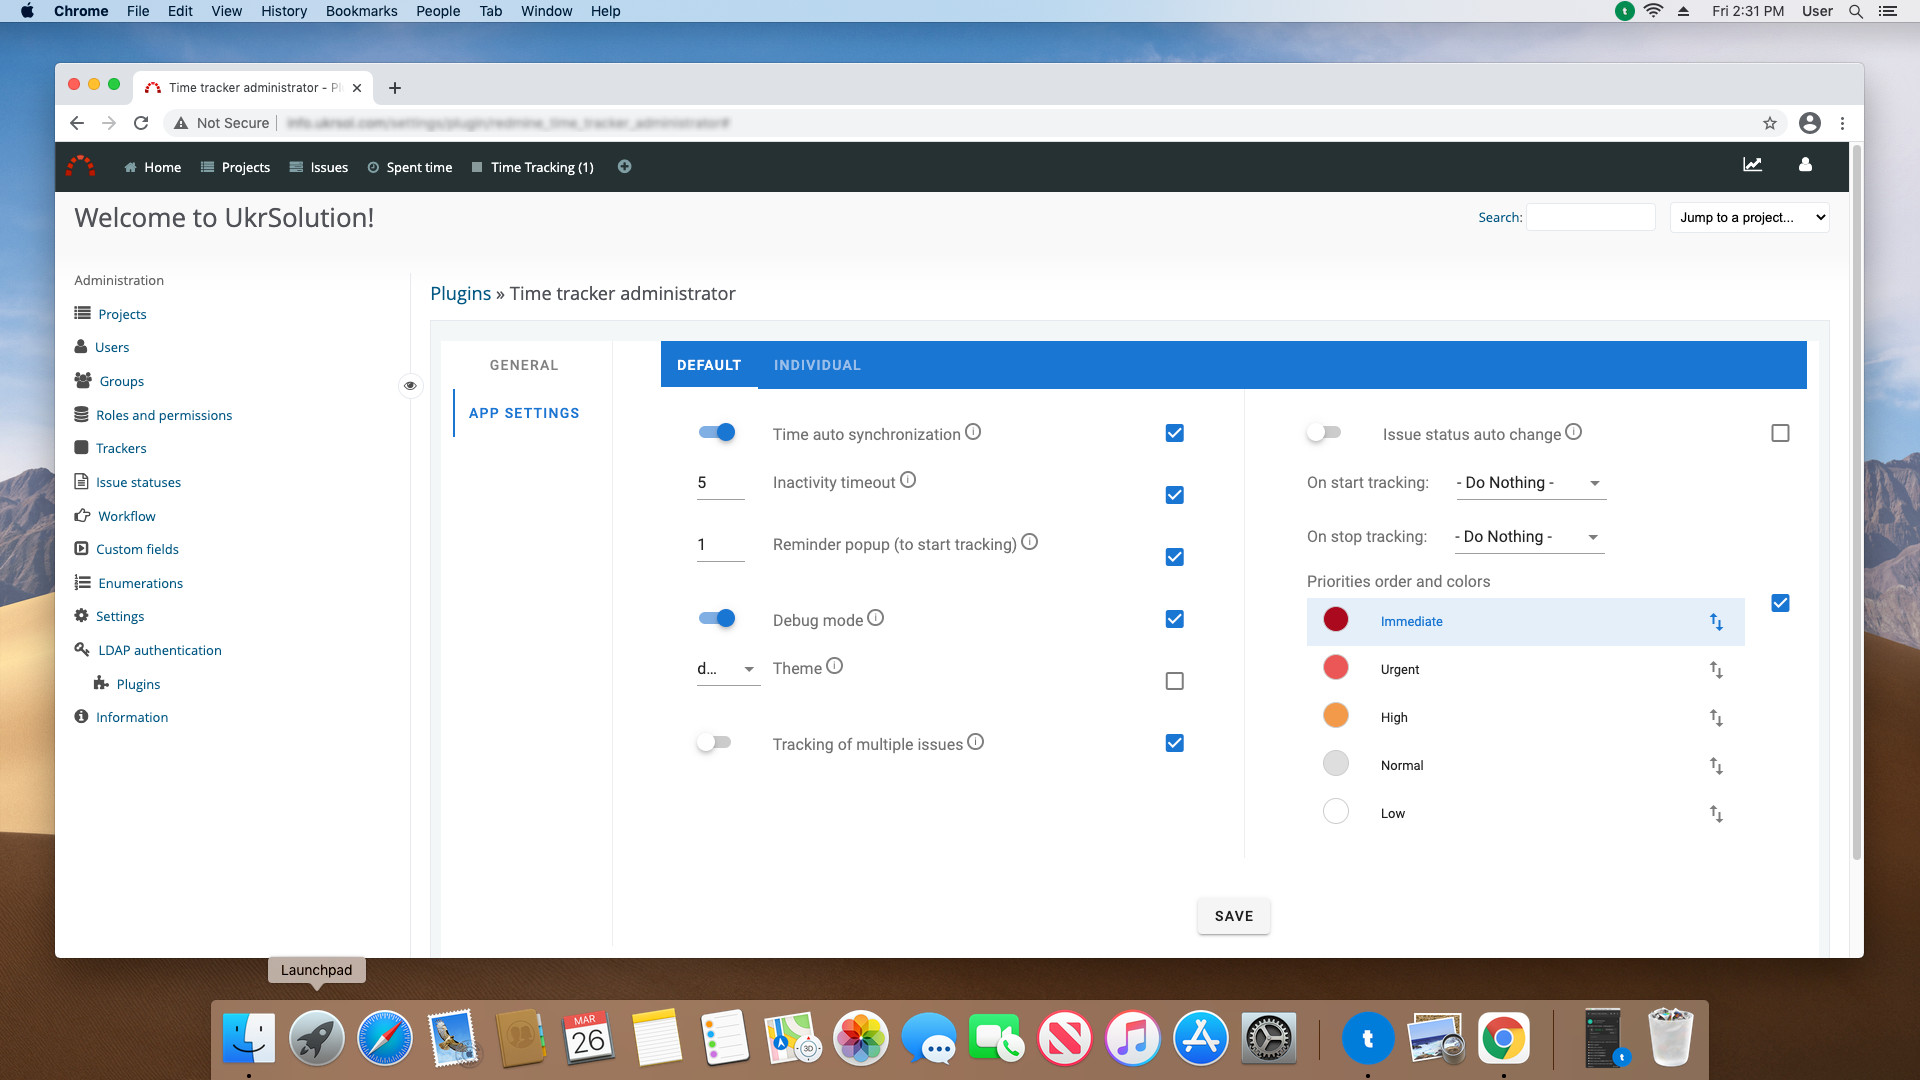Open the On stop tracking dropdown

pos(1529,537)
